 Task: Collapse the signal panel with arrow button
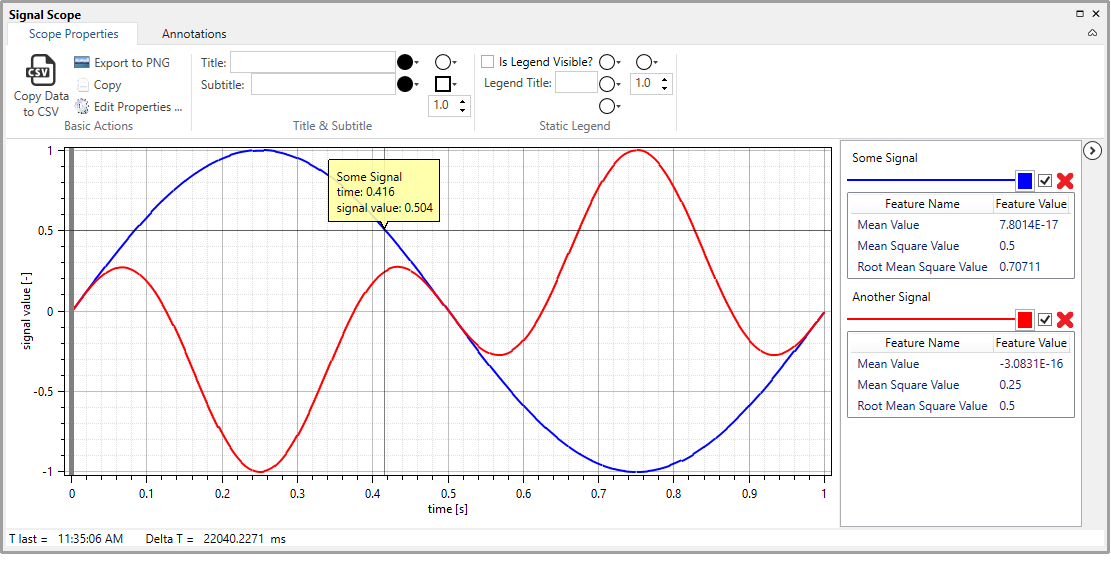pyautogui.click(x=1092, y=151)
